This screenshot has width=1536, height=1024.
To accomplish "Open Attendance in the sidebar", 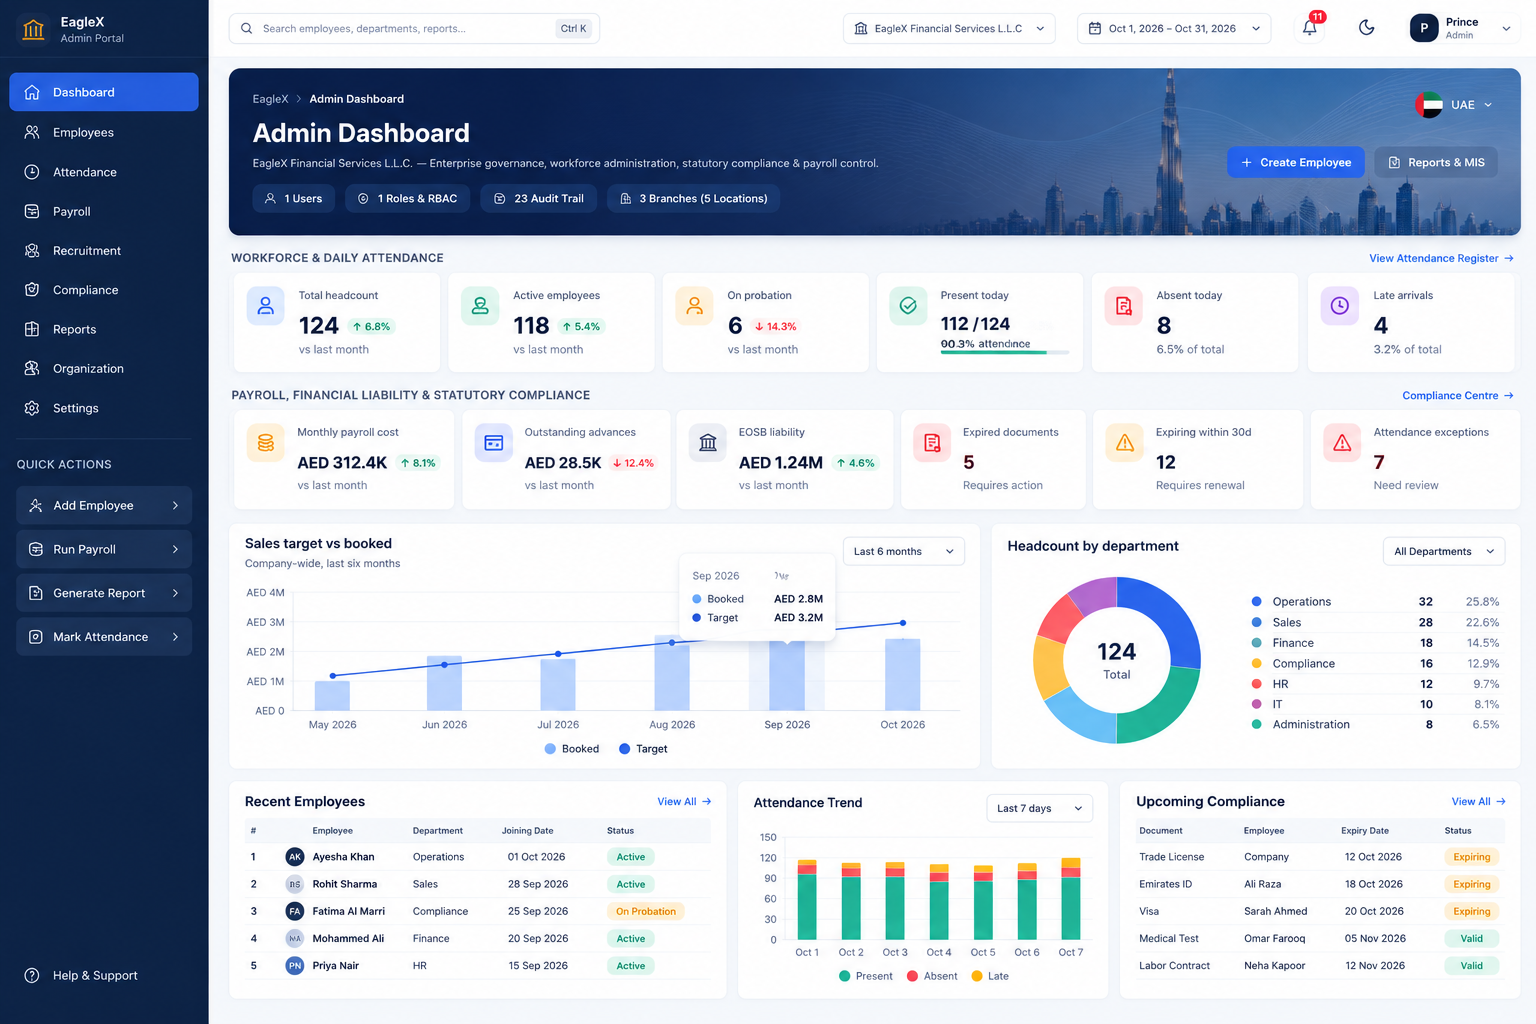I will [x=104, y=172].
